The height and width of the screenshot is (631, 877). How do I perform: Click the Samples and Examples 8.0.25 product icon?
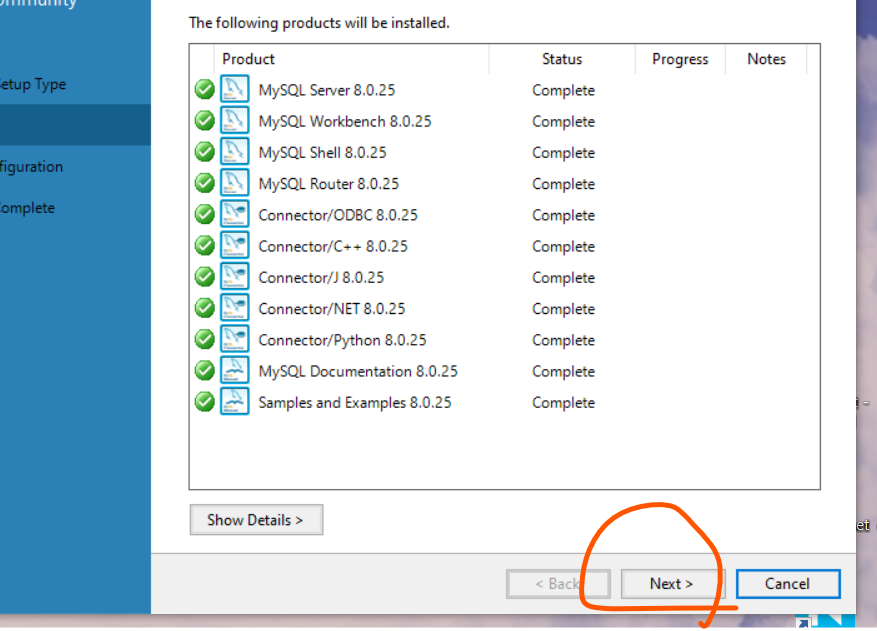[234, 402]
